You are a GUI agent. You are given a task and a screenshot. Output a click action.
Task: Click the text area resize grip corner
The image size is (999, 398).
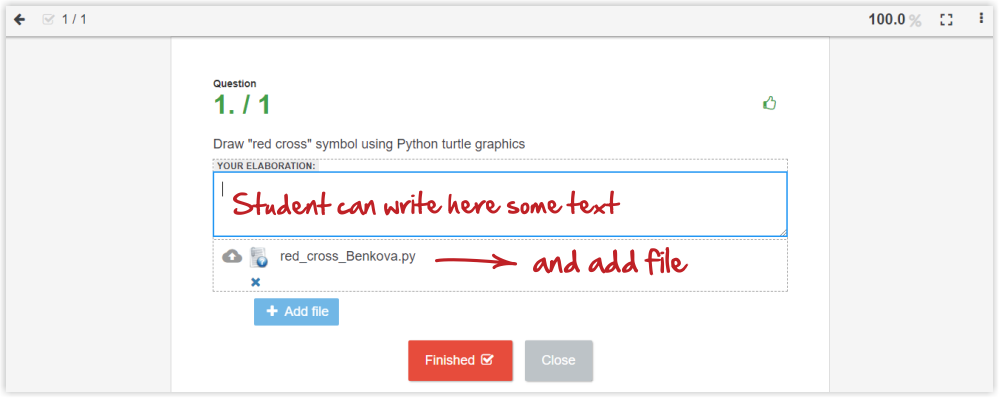783,232
